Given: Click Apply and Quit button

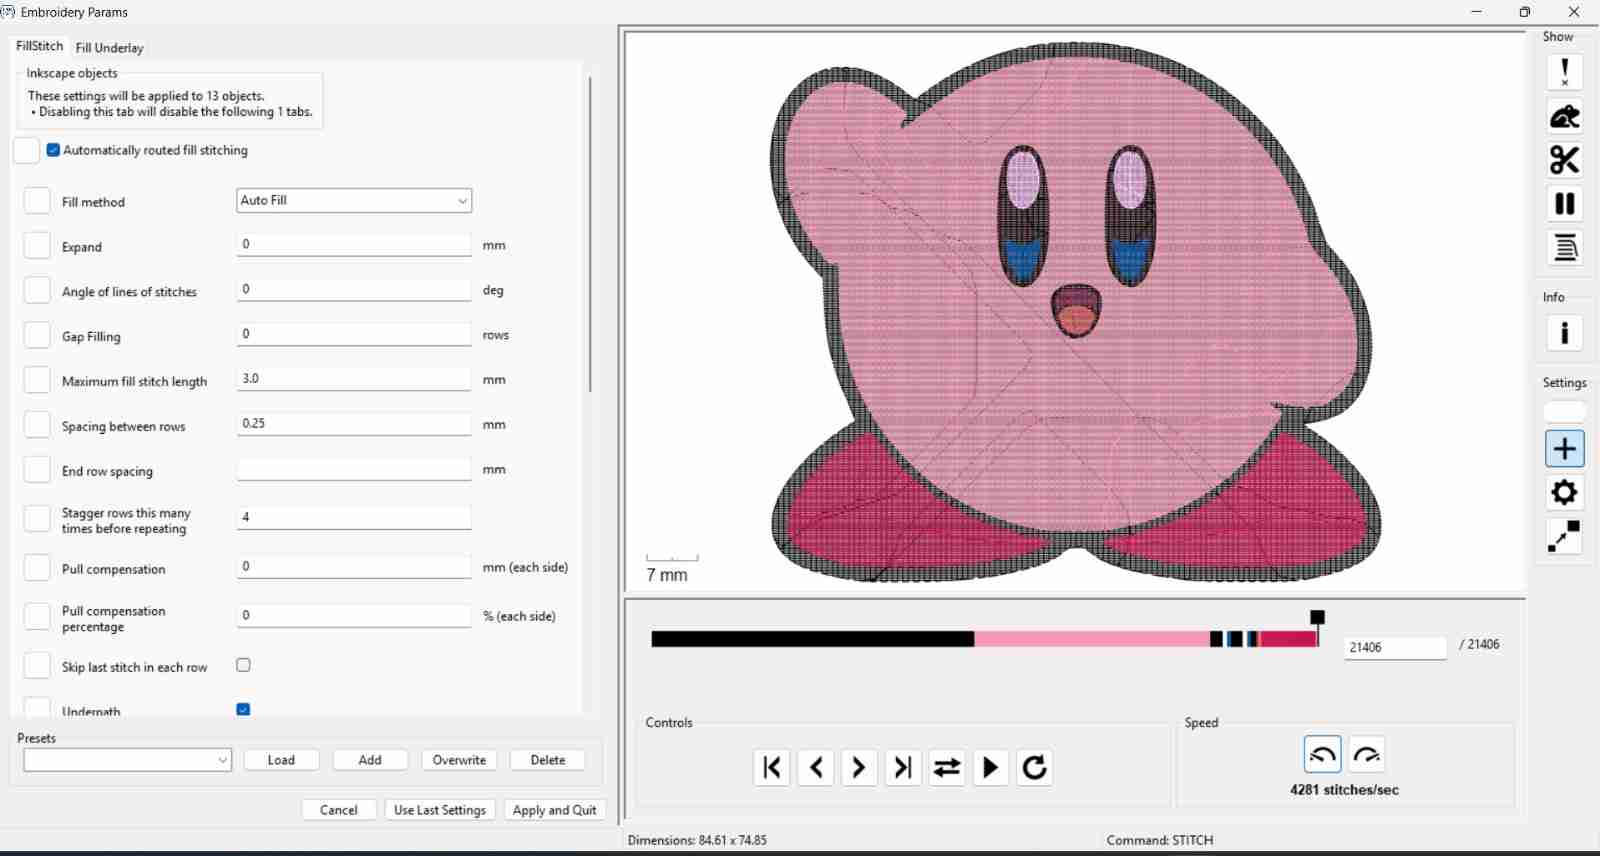Looking at the screenshot, I should (x=554, y=810).
